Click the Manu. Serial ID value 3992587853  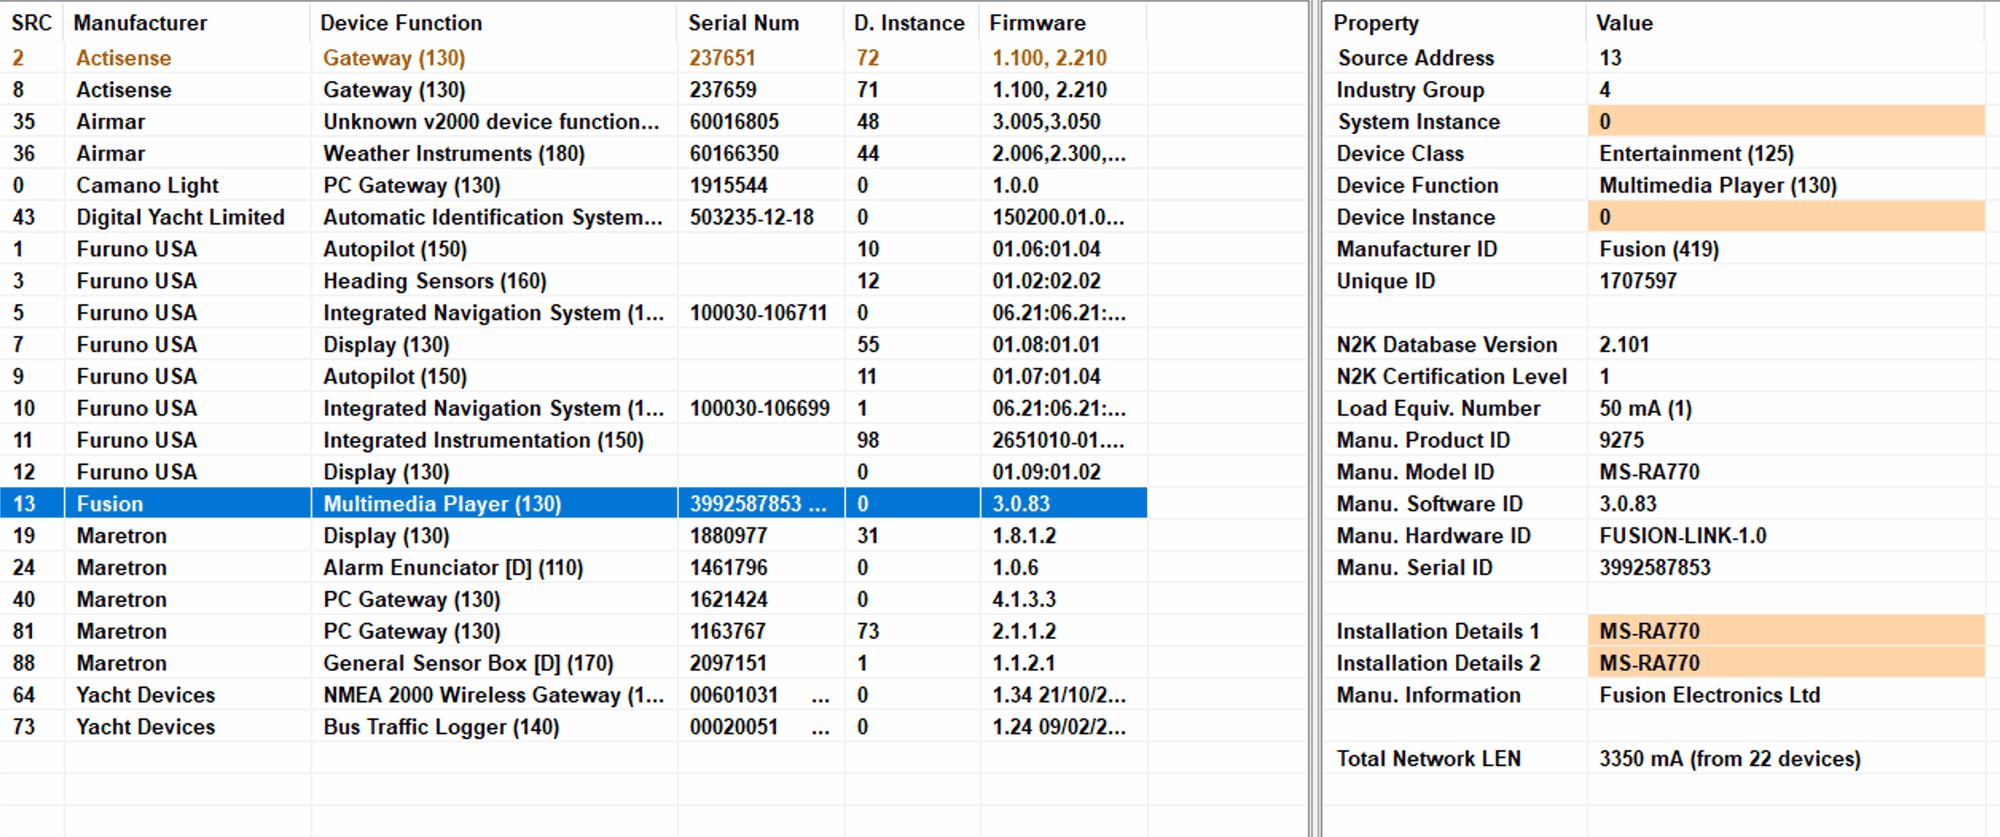(1655, 568)
